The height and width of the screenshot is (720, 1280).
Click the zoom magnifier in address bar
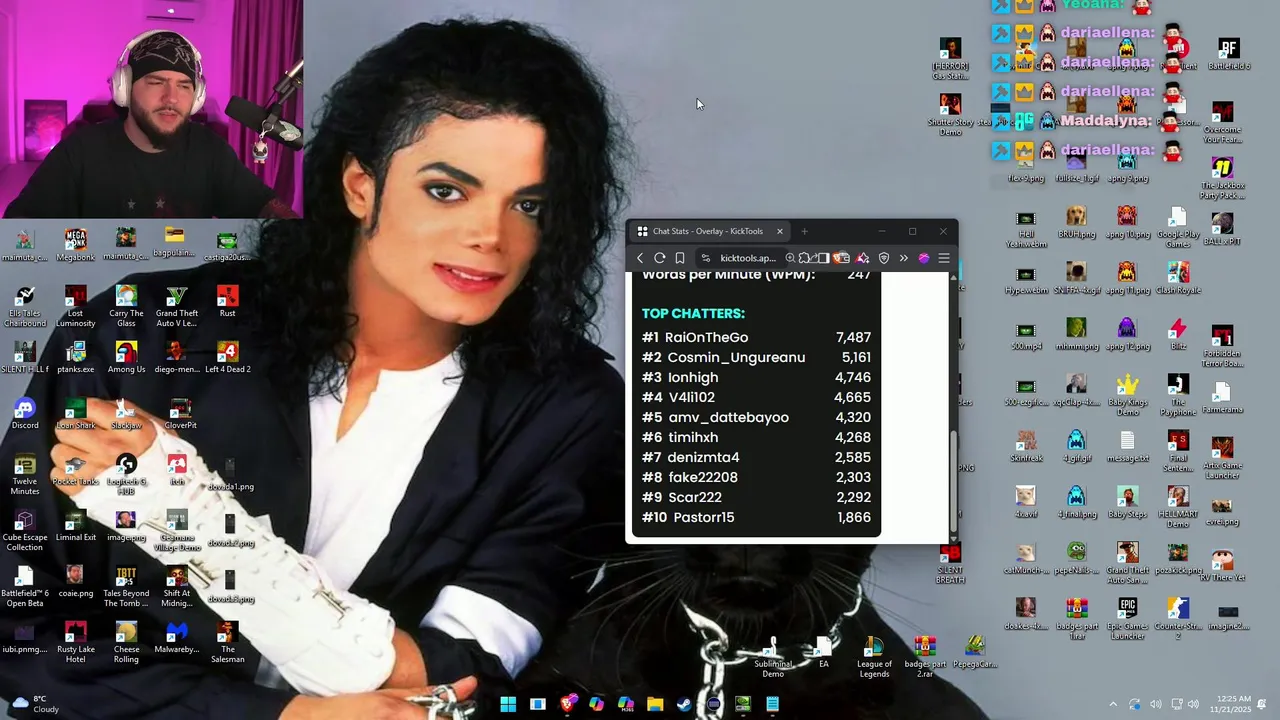[x=790, y=258]
